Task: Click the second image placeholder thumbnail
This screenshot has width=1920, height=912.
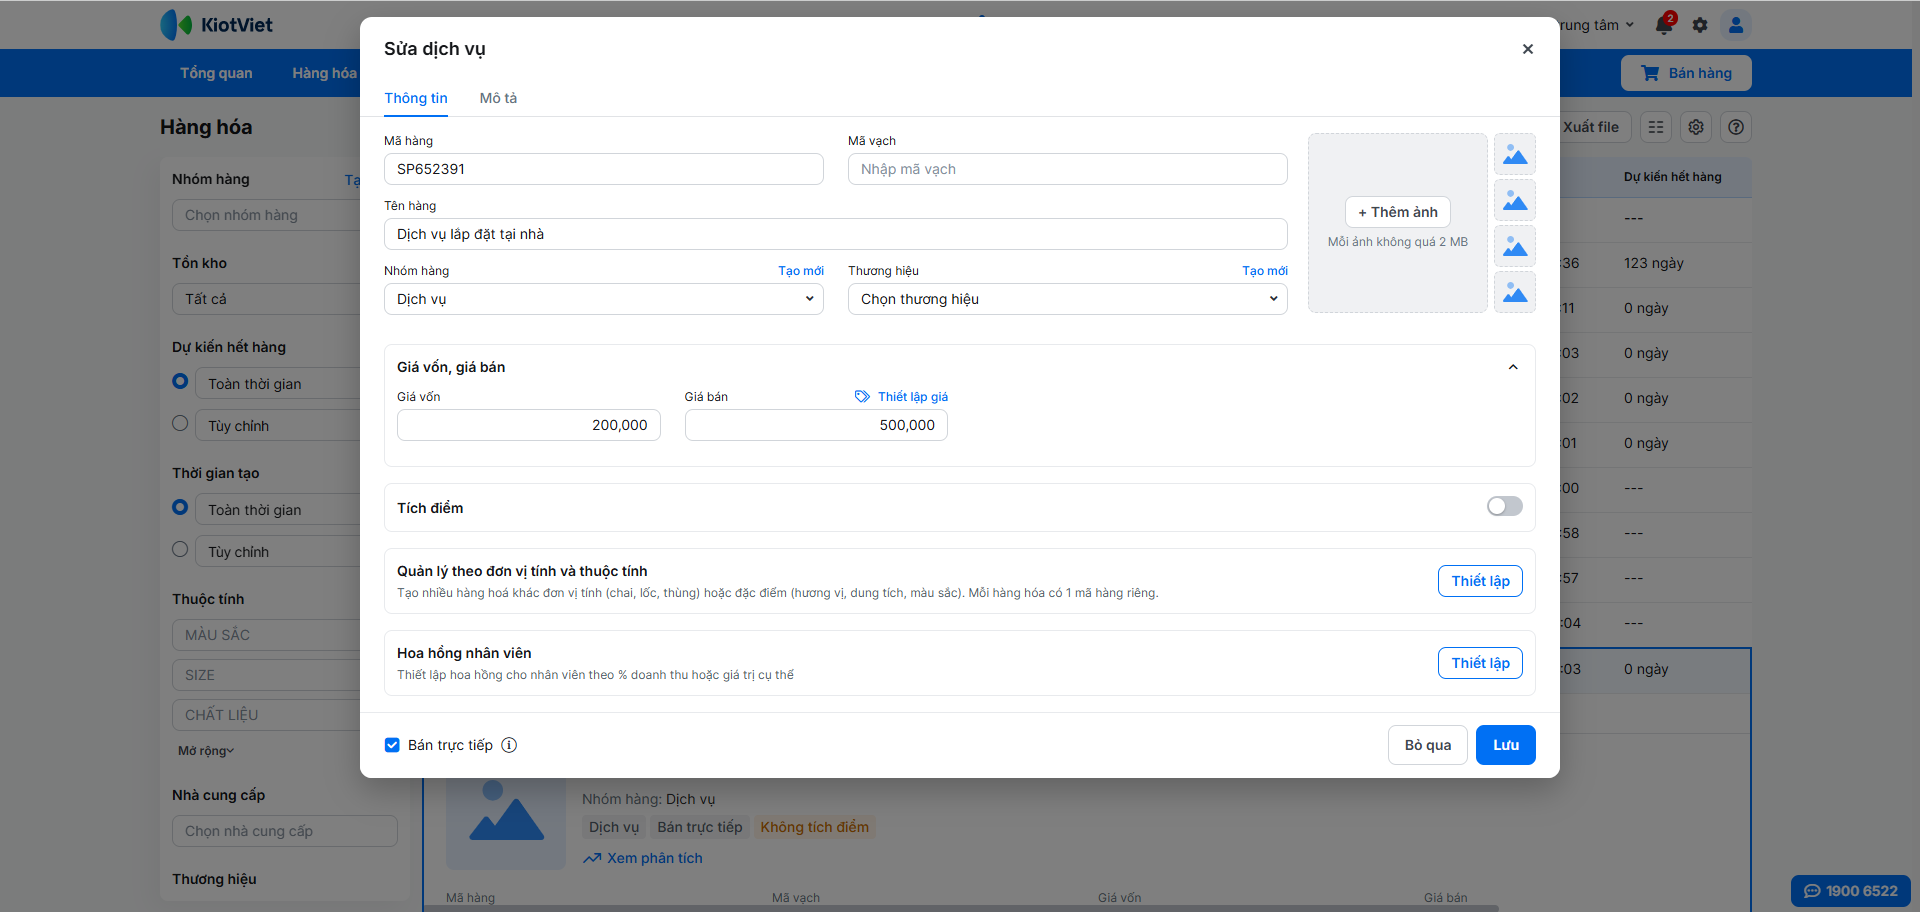Action: coord(1515,201)
